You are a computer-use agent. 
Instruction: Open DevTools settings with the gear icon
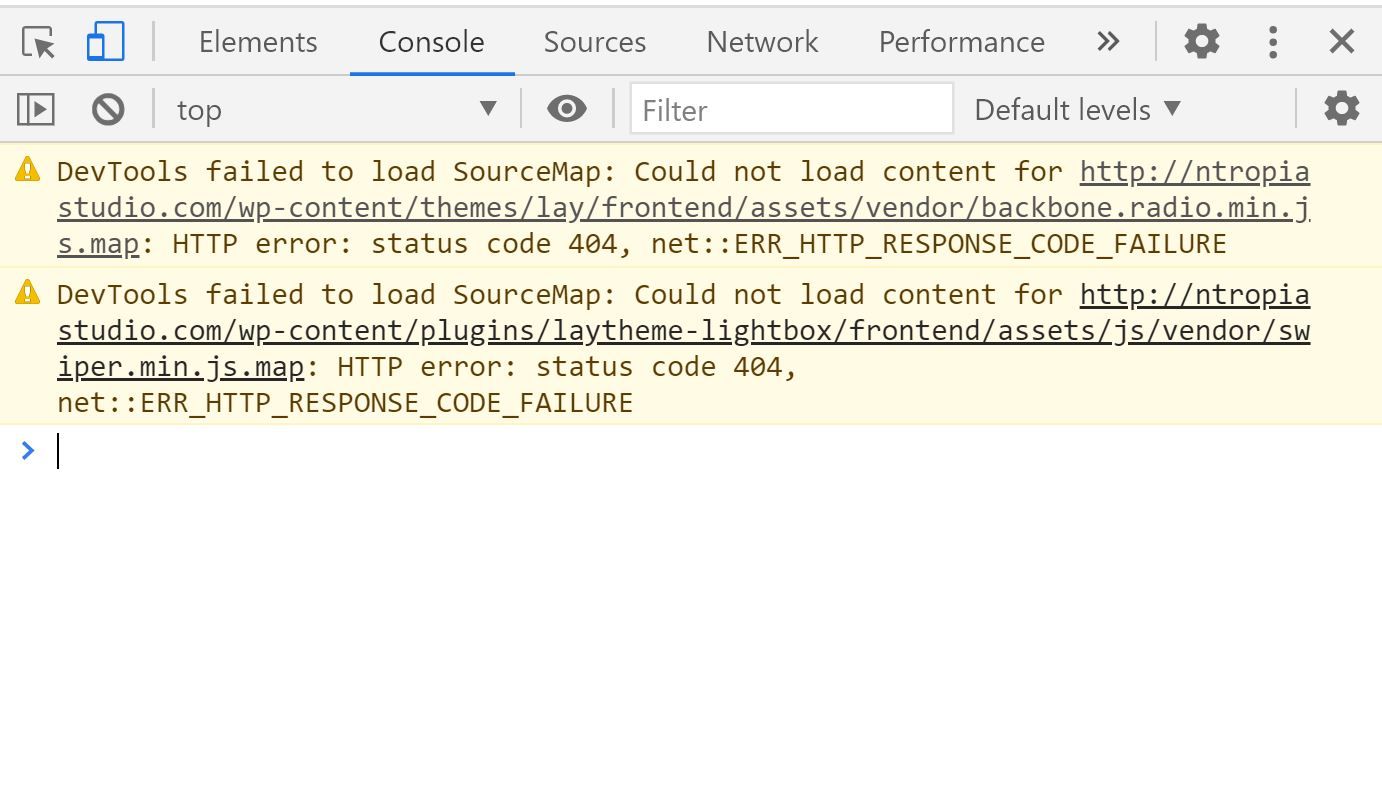pyautogui.click(x=1200, y=41)
